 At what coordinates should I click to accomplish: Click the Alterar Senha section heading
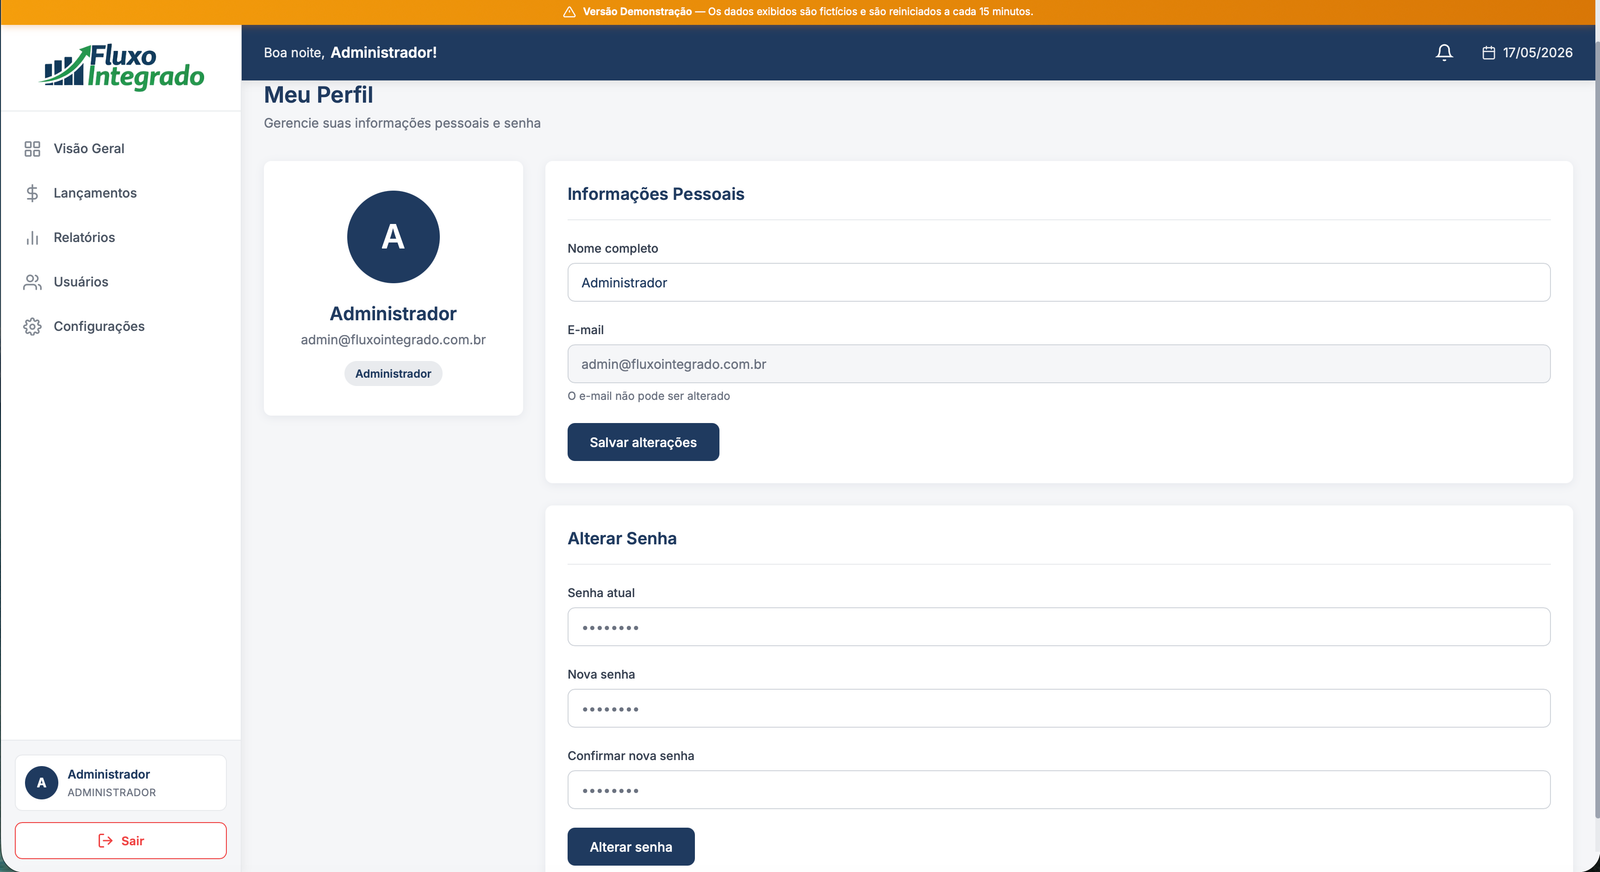click(622, 539)
